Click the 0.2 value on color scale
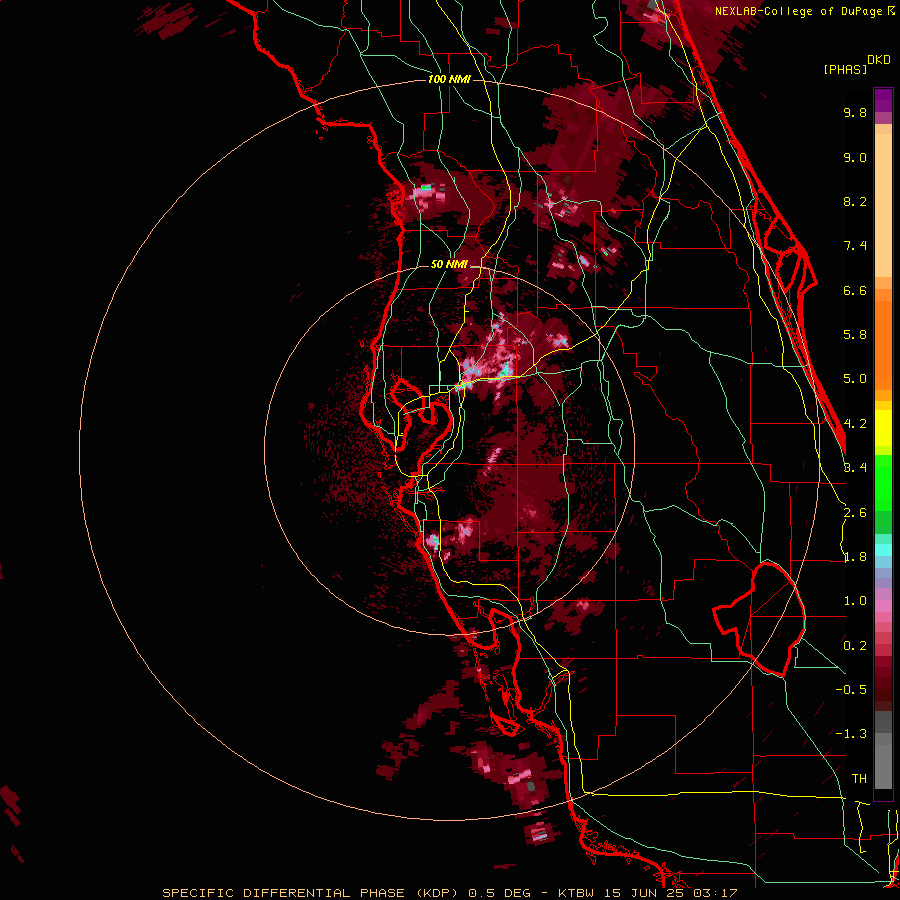900x900 pixels. [x=855, y=646]
